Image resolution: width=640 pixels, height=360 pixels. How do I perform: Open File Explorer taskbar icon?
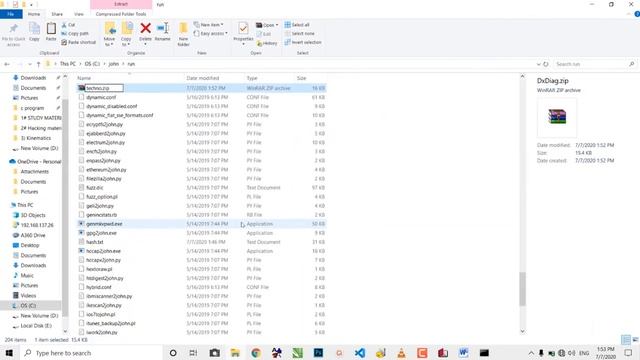(235, 353)
